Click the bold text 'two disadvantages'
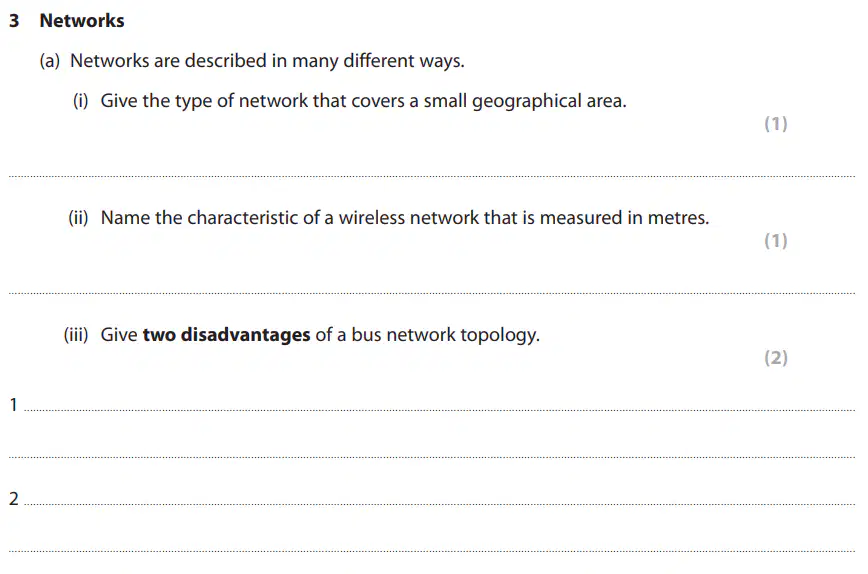 tap(226, 335)
